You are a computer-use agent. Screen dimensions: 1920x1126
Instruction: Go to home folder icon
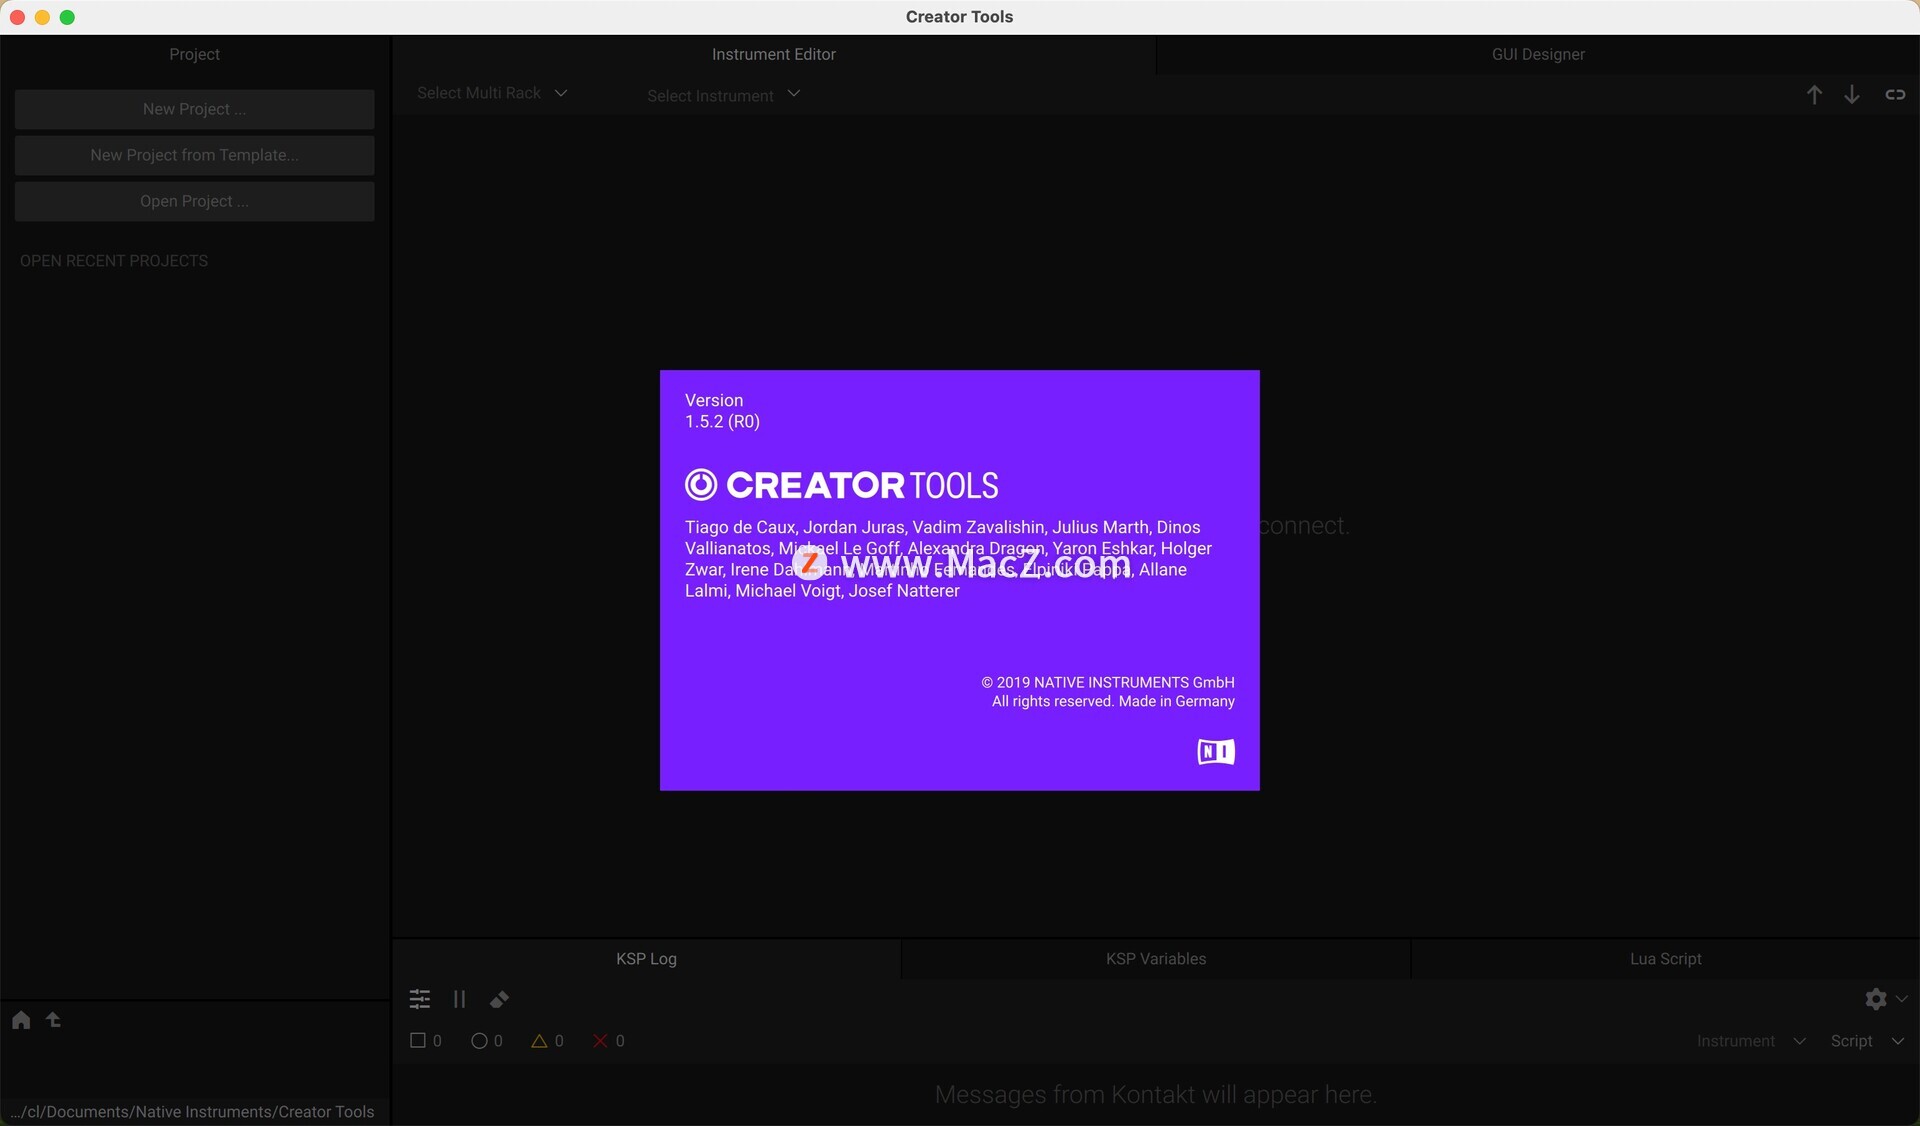[21, 1019]
